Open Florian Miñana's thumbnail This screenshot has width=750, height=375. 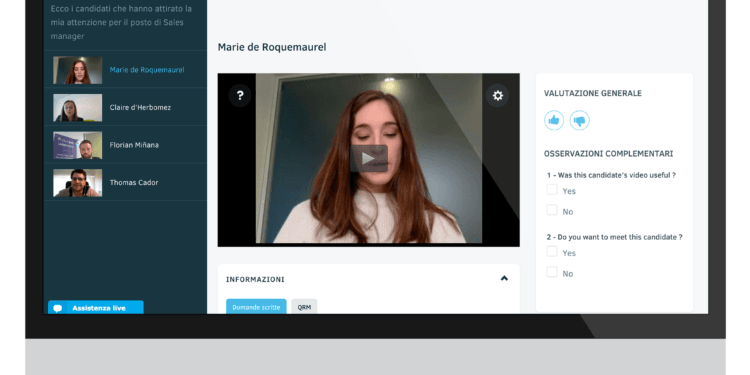[77, 145]
